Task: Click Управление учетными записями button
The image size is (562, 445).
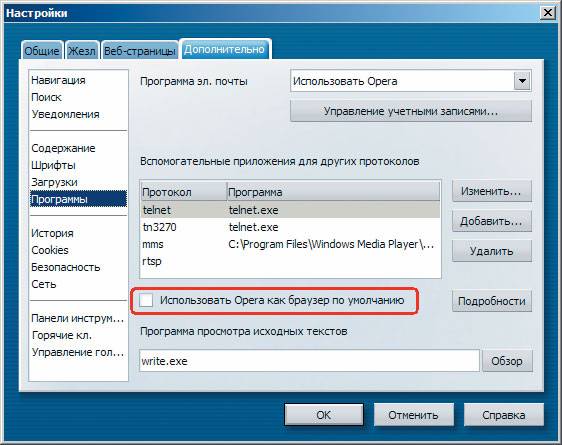Action: point(411,111)
